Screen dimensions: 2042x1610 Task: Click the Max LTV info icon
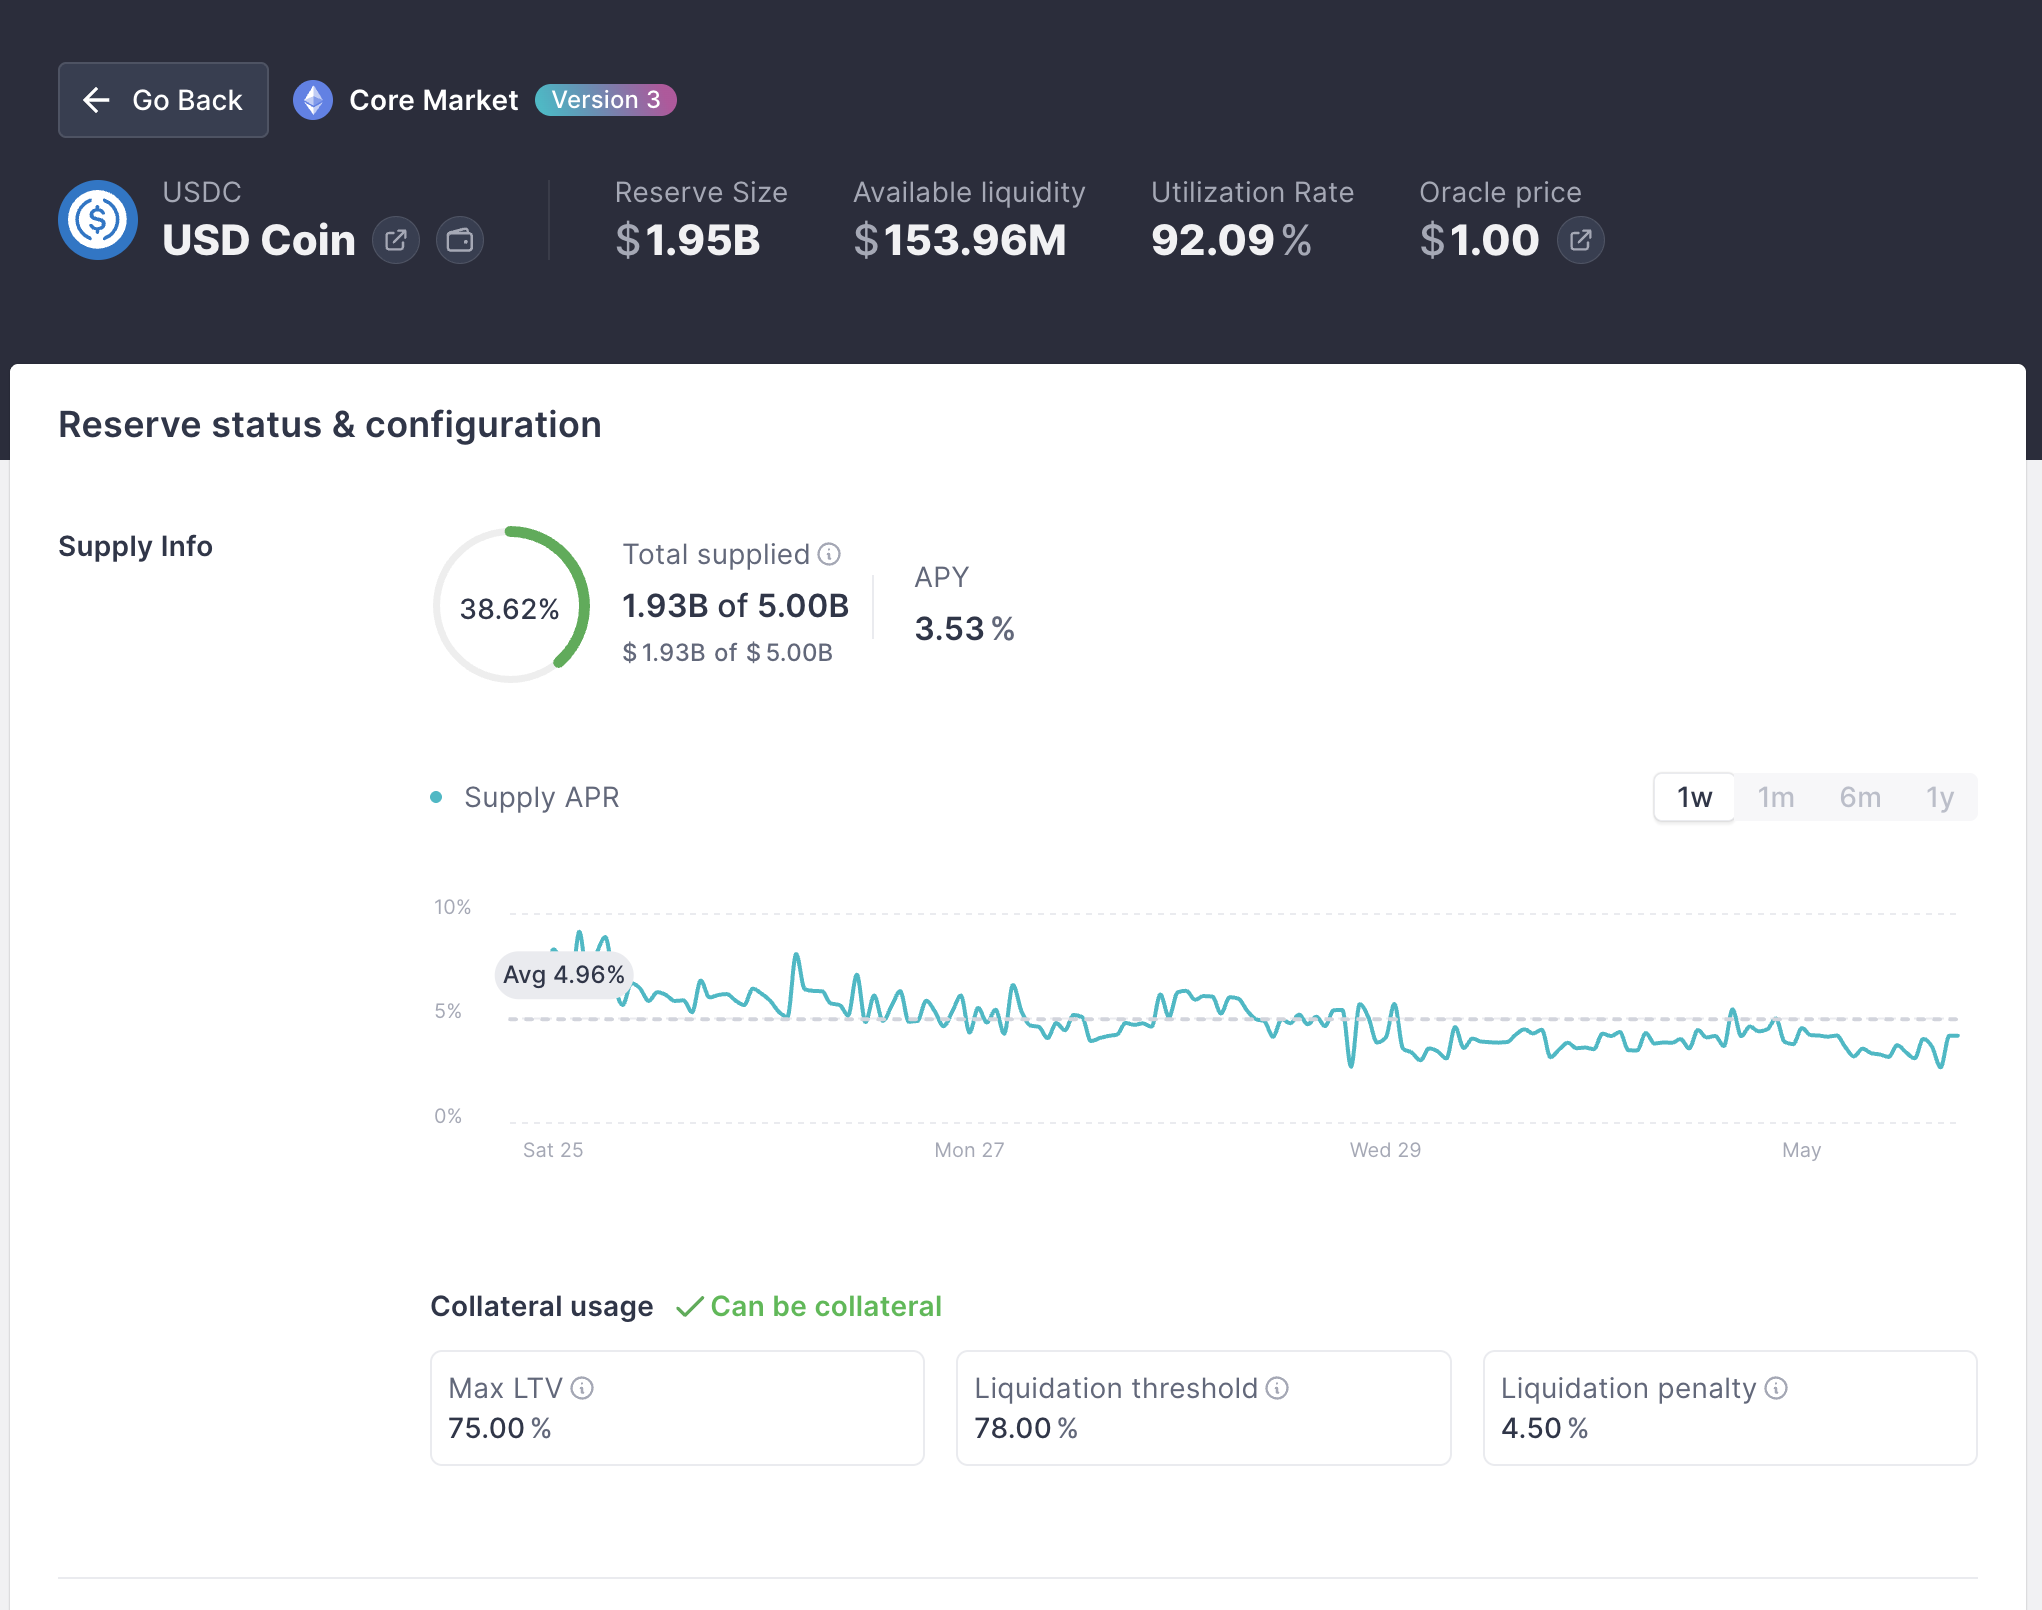[x=582, y=1388]
